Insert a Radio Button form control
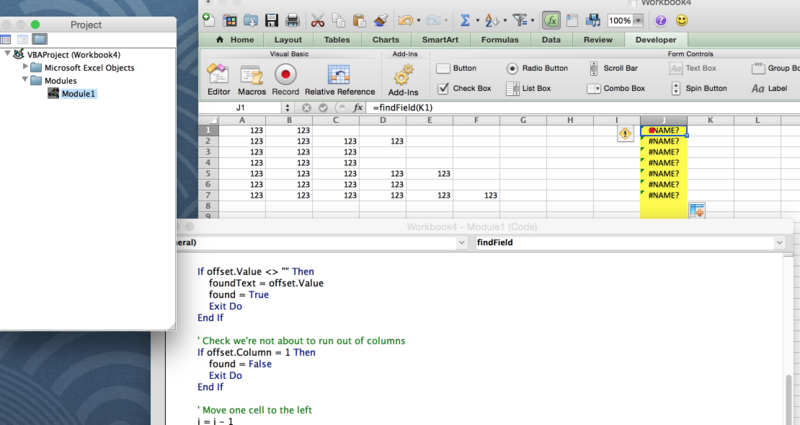Screen dimensions: 800x425 tap(537, 68)
